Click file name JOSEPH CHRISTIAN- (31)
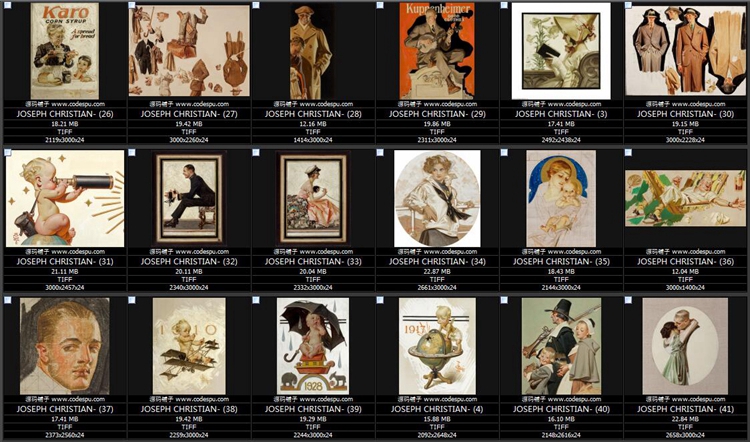Viewport: 750px width, 442px height. coord(65,261)
